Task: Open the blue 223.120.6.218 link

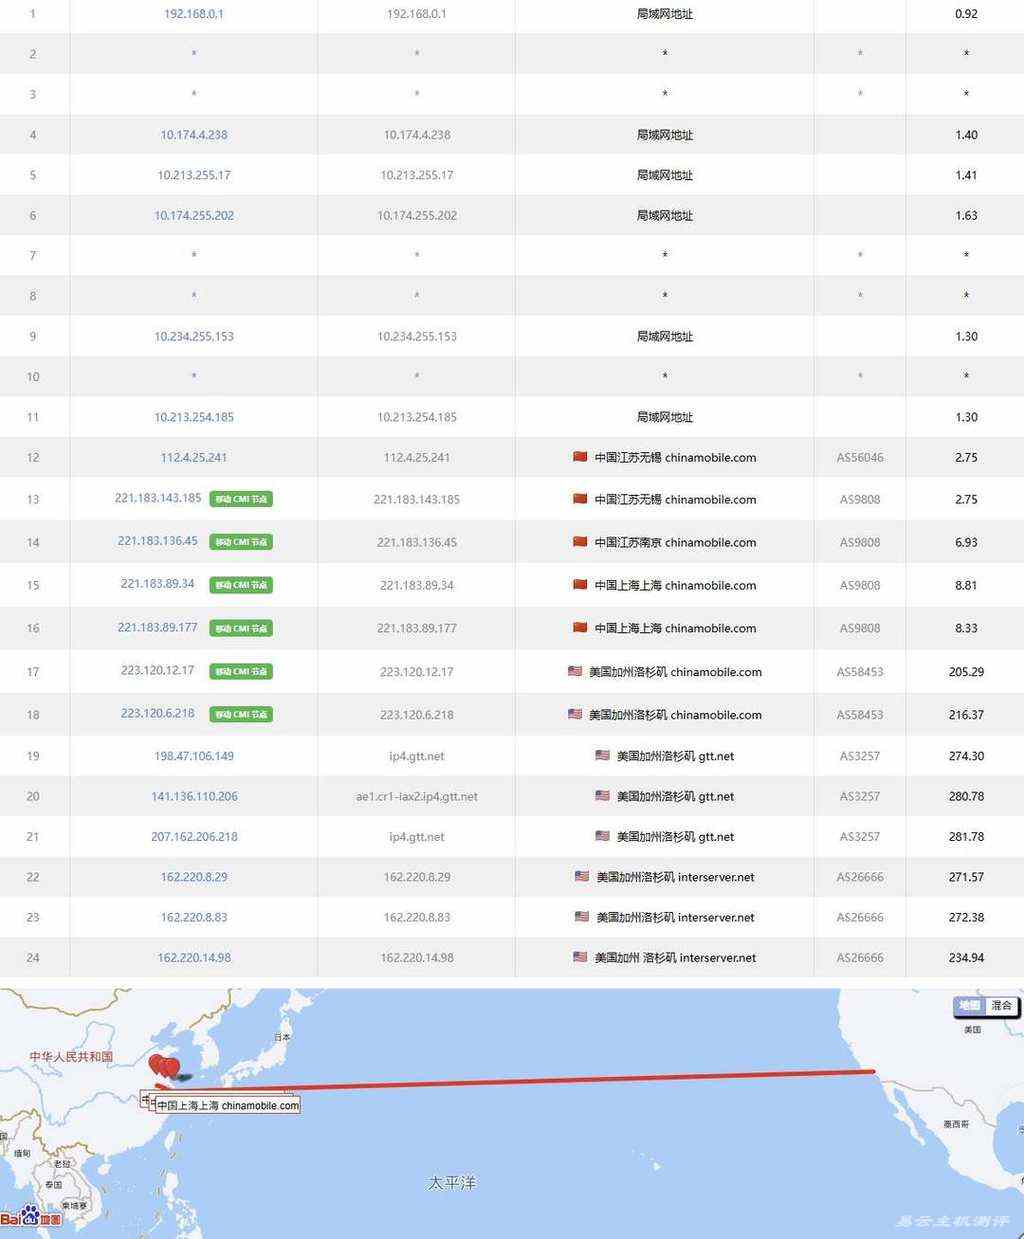Action: (158, 713)
